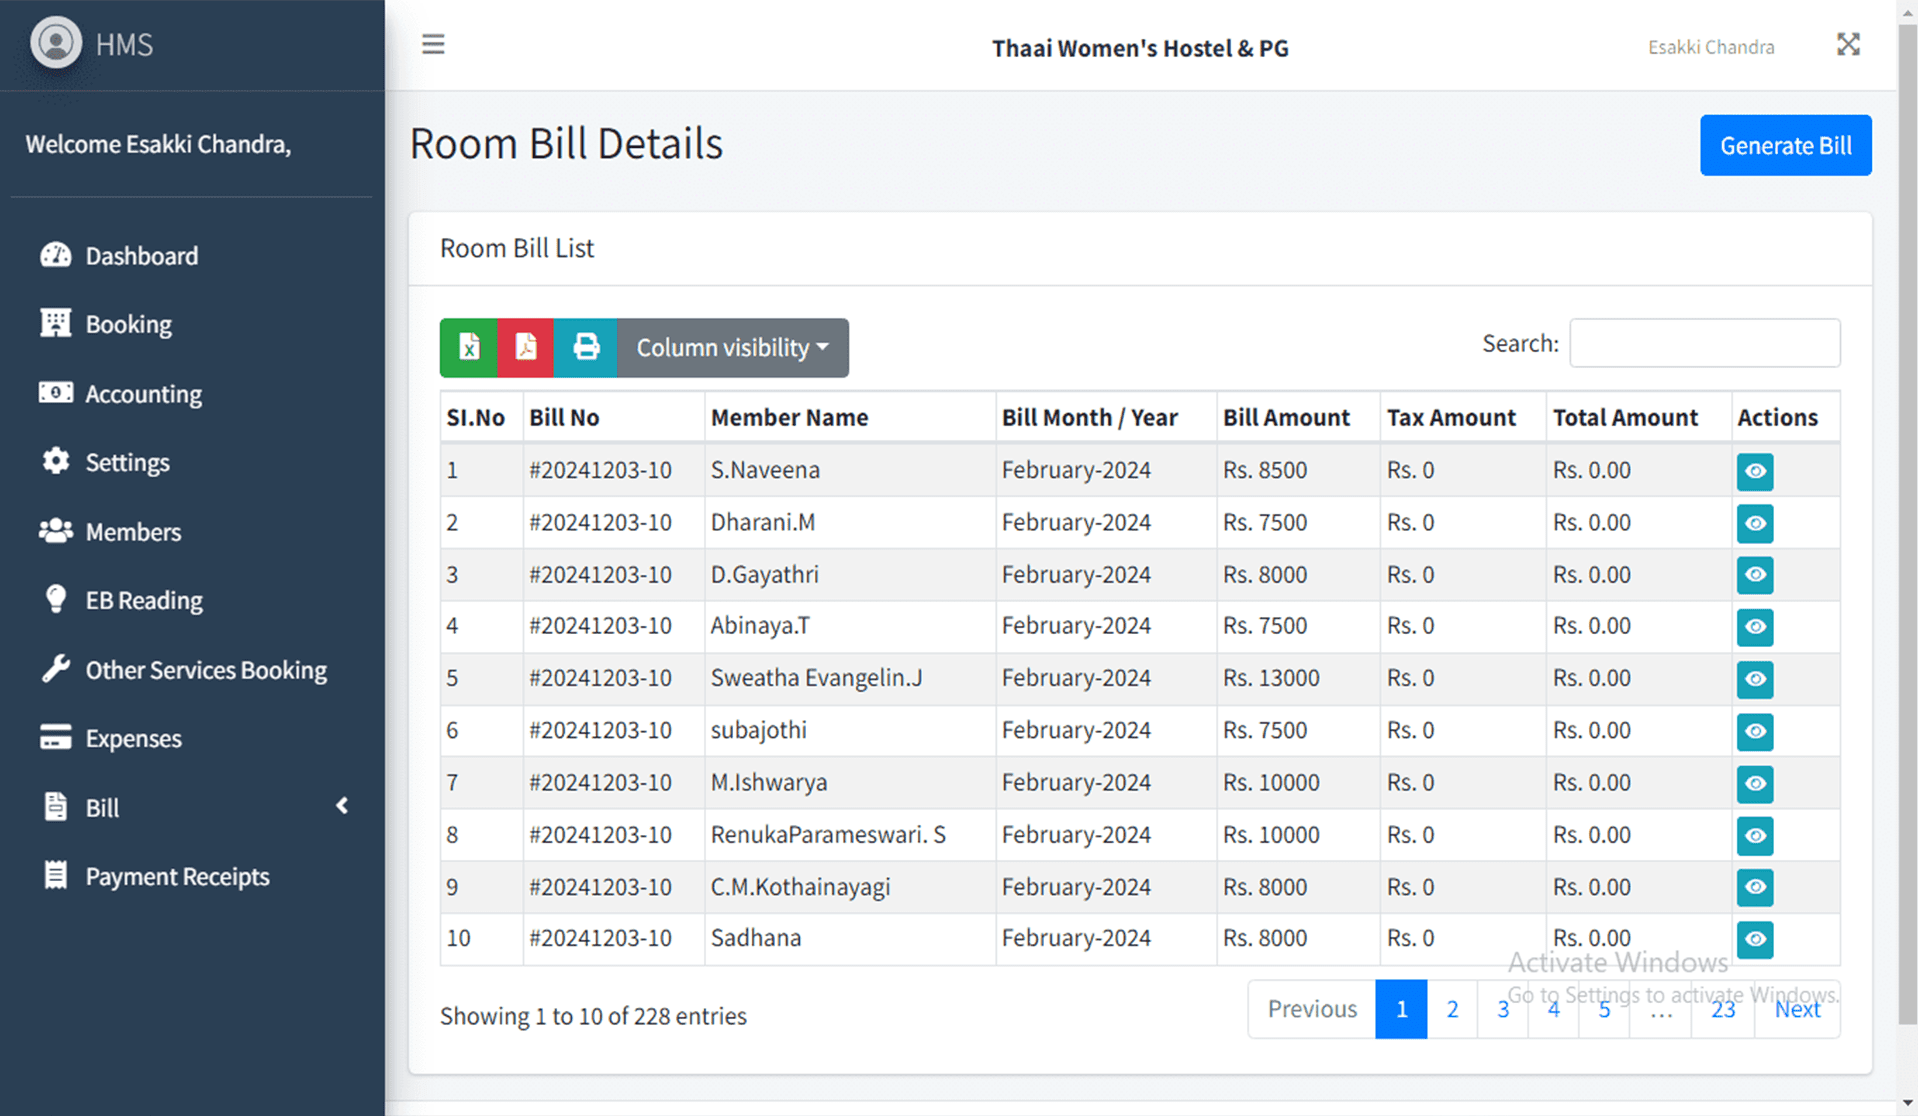Screen dimensions: 1918x1116
Task: Click the HMS brand title
Action: pos(124,44)
